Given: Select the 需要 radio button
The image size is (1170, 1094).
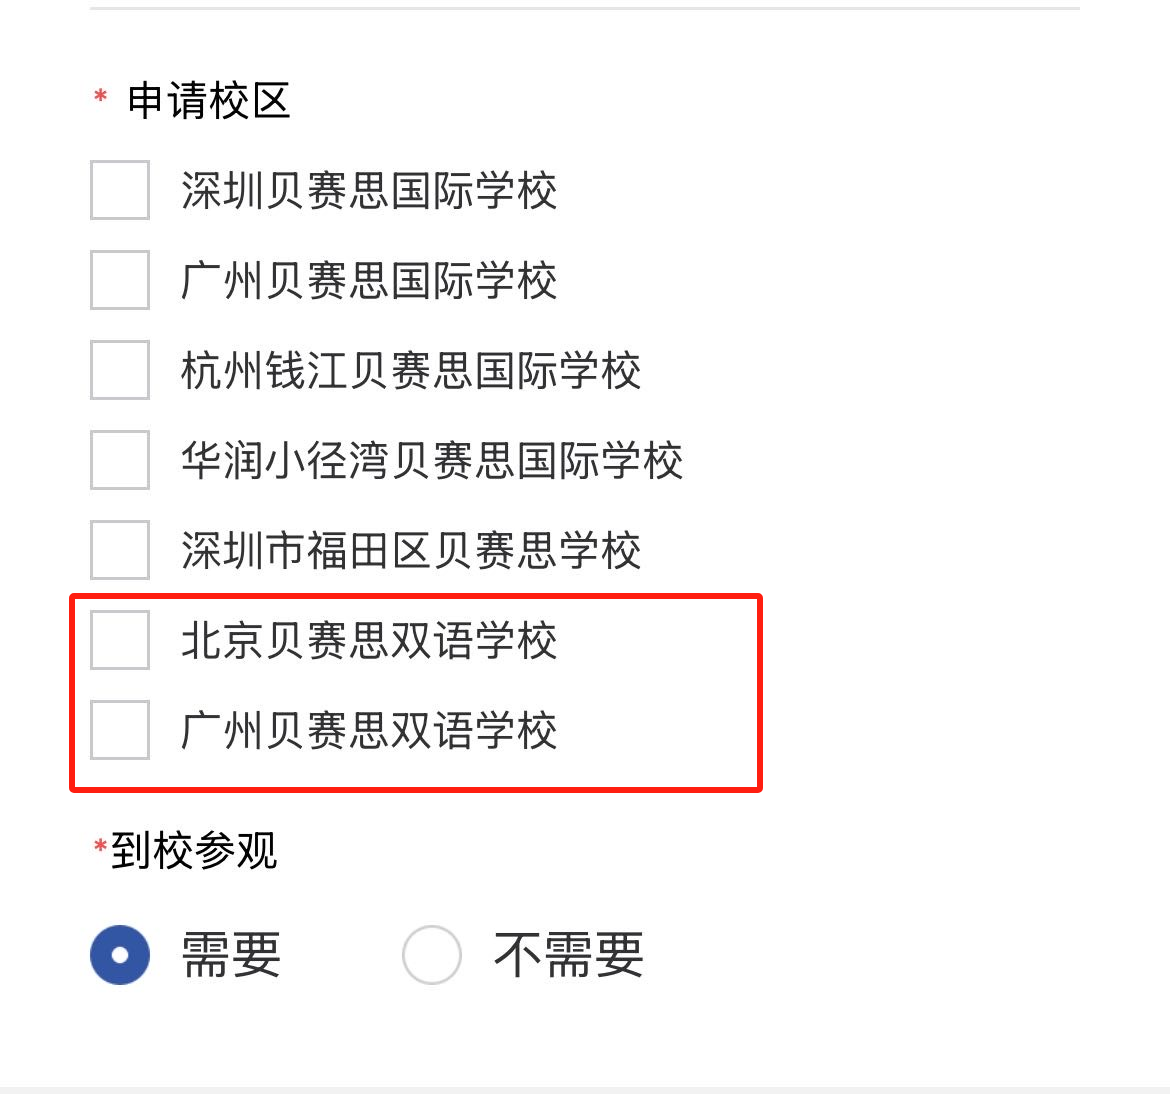Looking at the screenshot, I should [120, 955].
